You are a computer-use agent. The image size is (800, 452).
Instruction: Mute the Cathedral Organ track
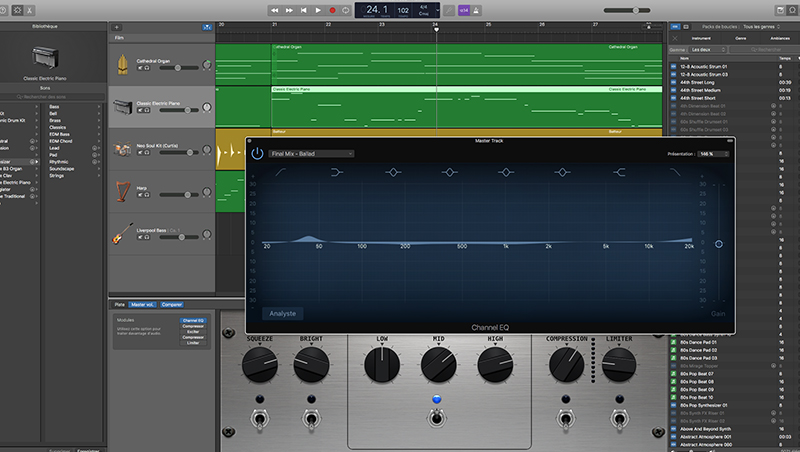pyautogui.click(x=139, y=68)
